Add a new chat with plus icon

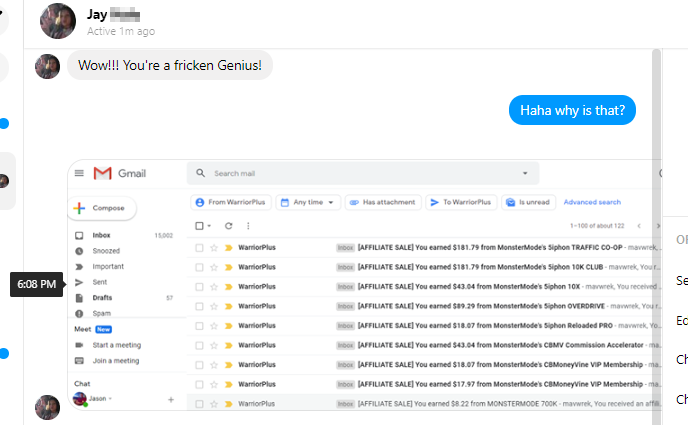coord(171,400)
